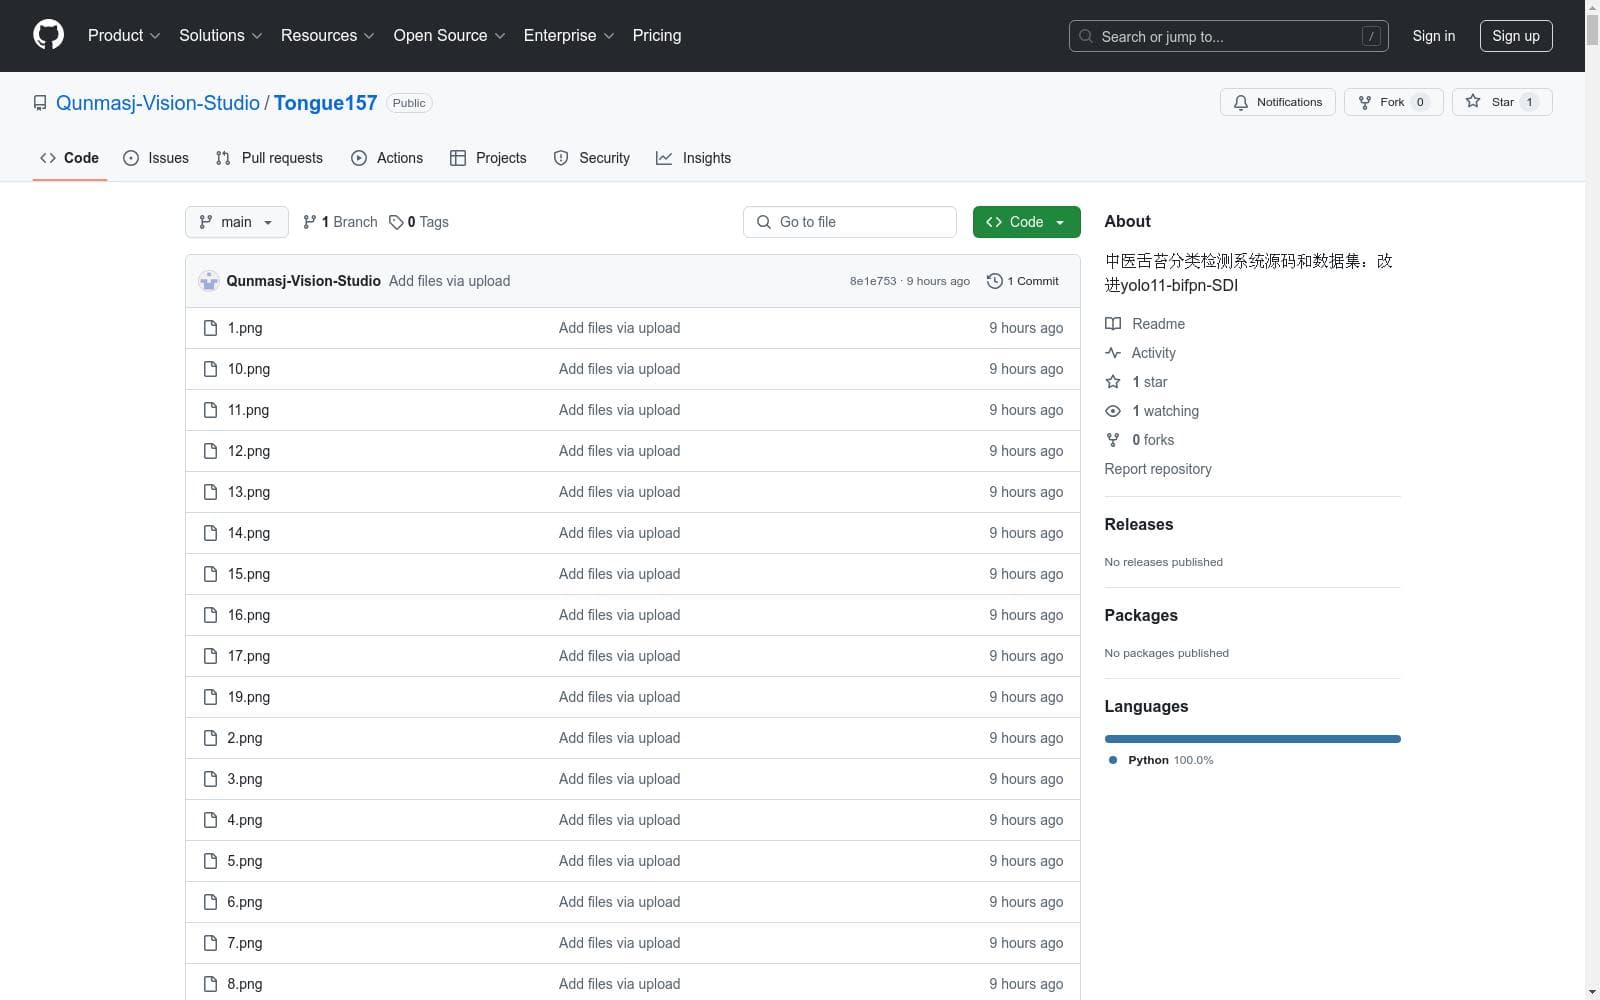Open commit message for 5.png row
The height and width of the screenshot is (1000, 1600).
[x=619, y=861]
